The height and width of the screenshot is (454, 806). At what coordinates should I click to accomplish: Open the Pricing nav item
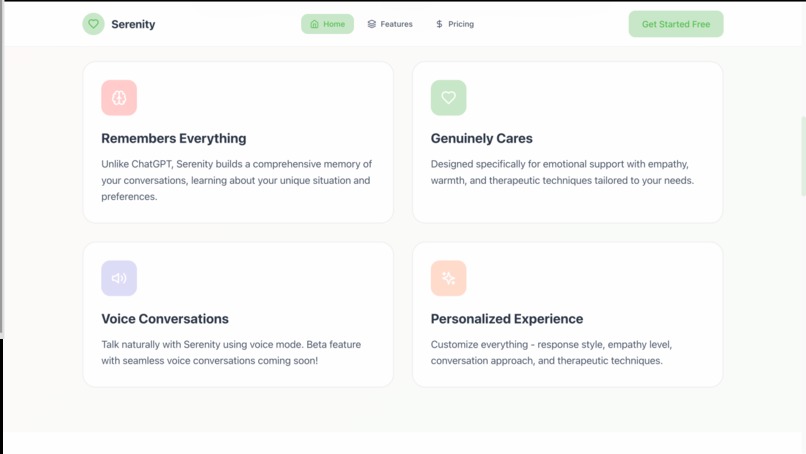[455, 24]
